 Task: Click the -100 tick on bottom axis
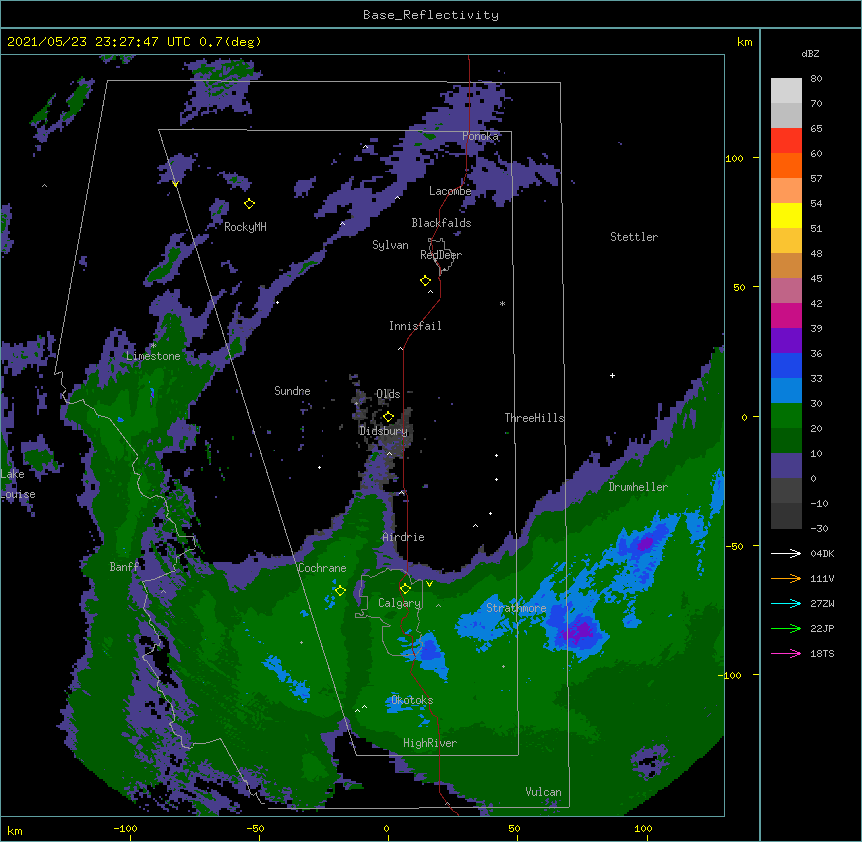(x=126, y=829)
